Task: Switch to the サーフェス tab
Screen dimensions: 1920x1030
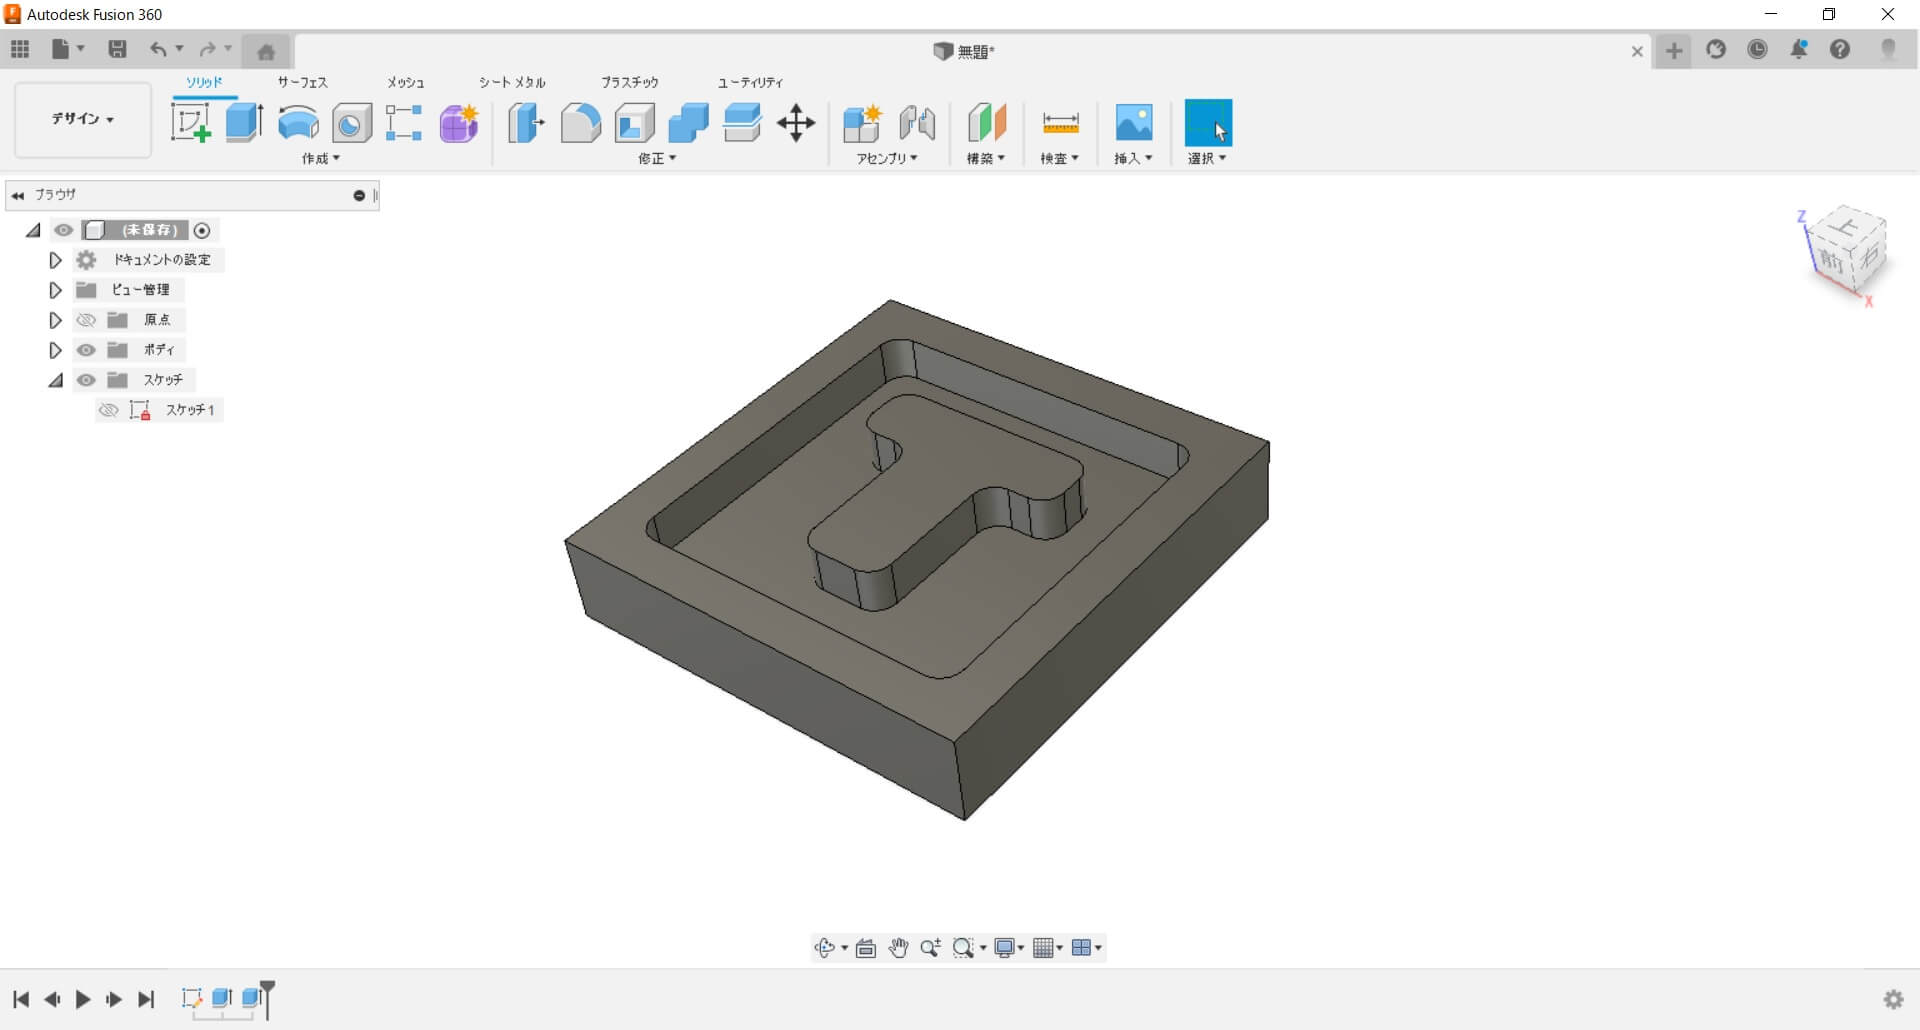Action: tap(302, 82)
